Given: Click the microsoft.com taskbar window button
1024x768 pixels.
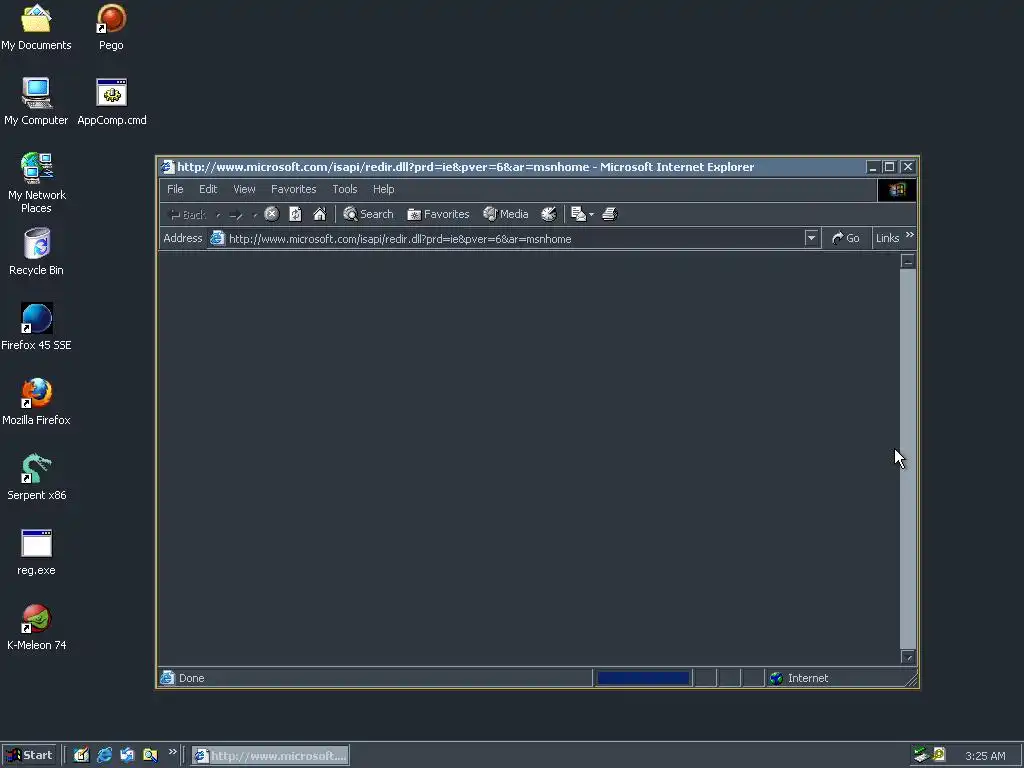Looking at the screenshot, I should [270, 756].
